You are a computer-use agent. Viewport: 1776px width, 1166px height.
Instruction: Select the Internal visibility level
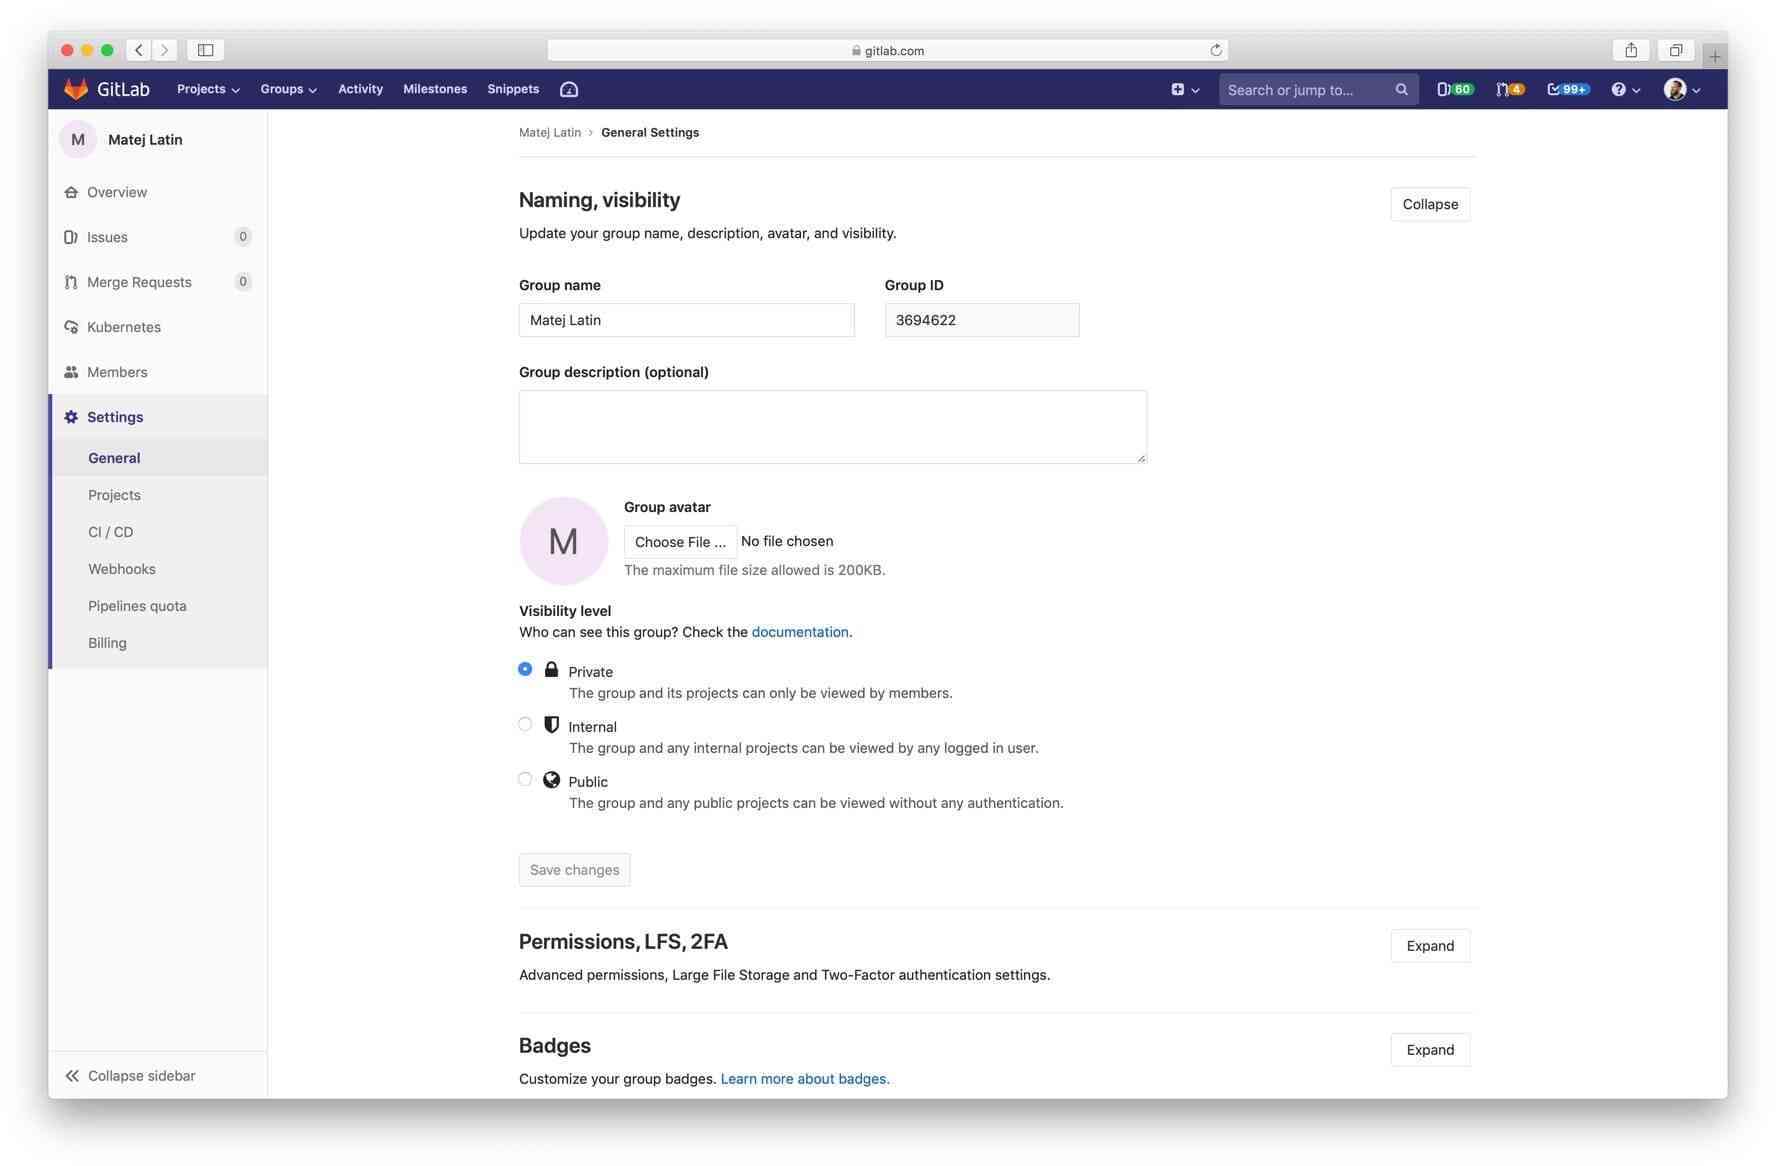(x=525, y=724)
